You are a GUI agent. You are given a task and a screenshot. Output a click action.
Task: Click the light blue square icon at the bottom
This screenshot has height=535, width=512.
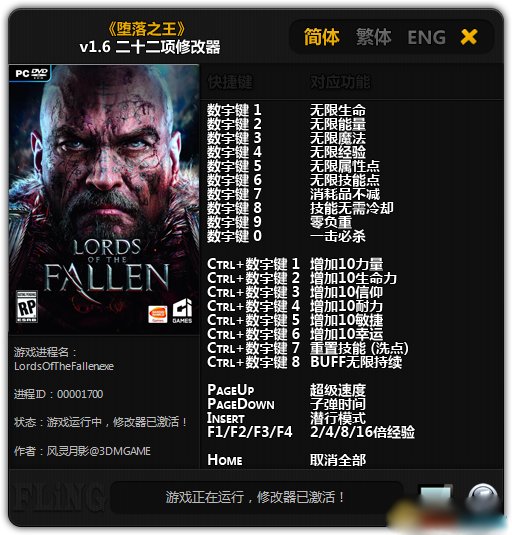pyautogui.click(x=435, y=495)
